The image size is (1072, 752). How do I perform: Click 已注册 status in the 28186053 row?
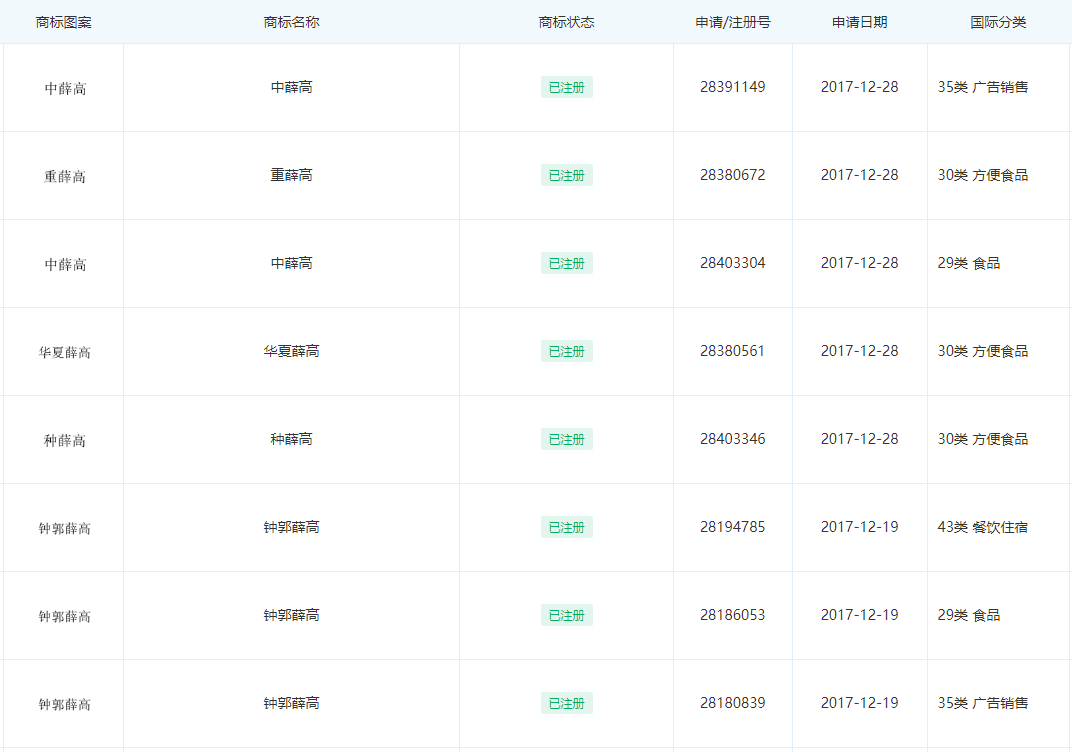pos(566,616)
